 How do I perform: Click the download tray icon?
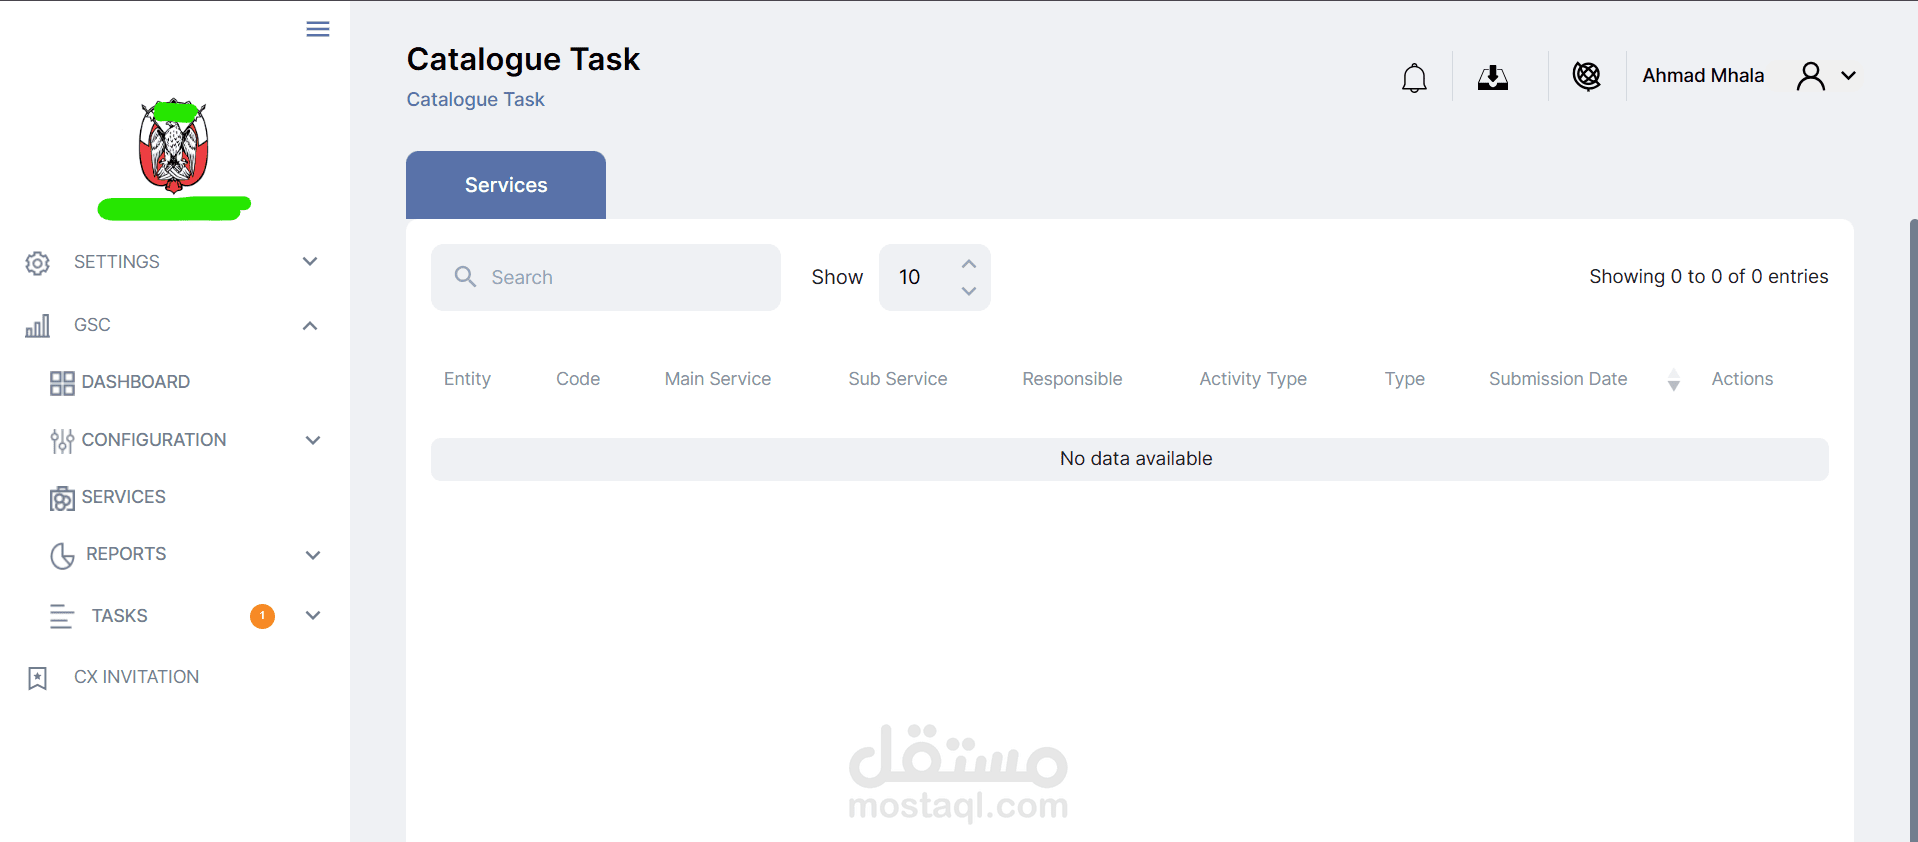click(1493, 77)
